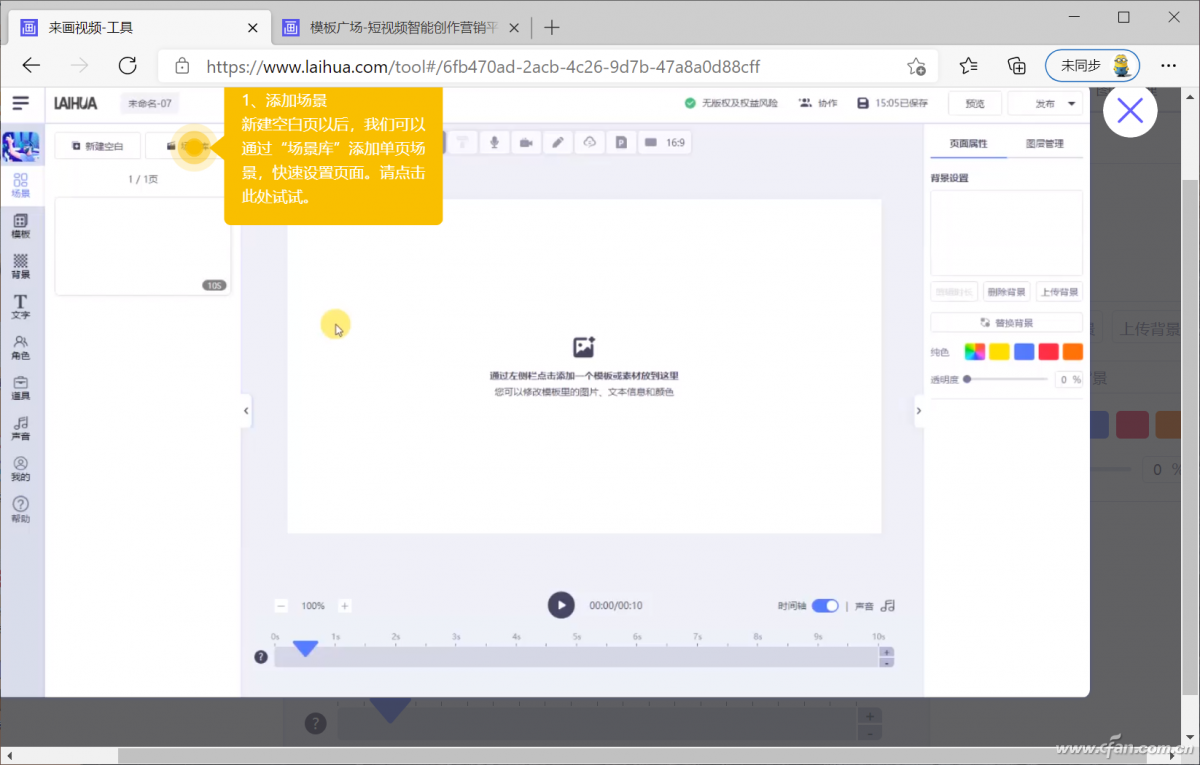Screen dimensions: 1200x765
Task: Click the transparency percent value field
Action: (1069, 380)
